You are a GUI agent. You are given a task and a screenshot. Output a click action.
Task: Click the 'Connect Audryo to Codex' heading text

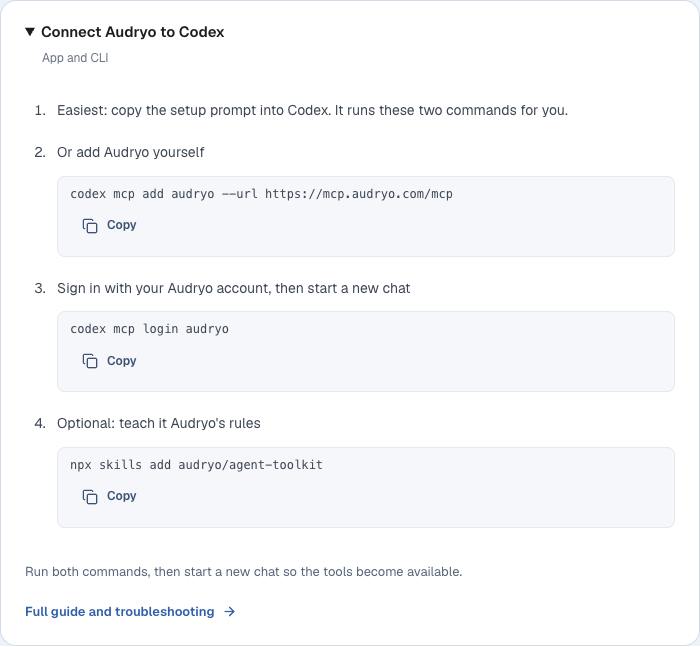(133, 32)
